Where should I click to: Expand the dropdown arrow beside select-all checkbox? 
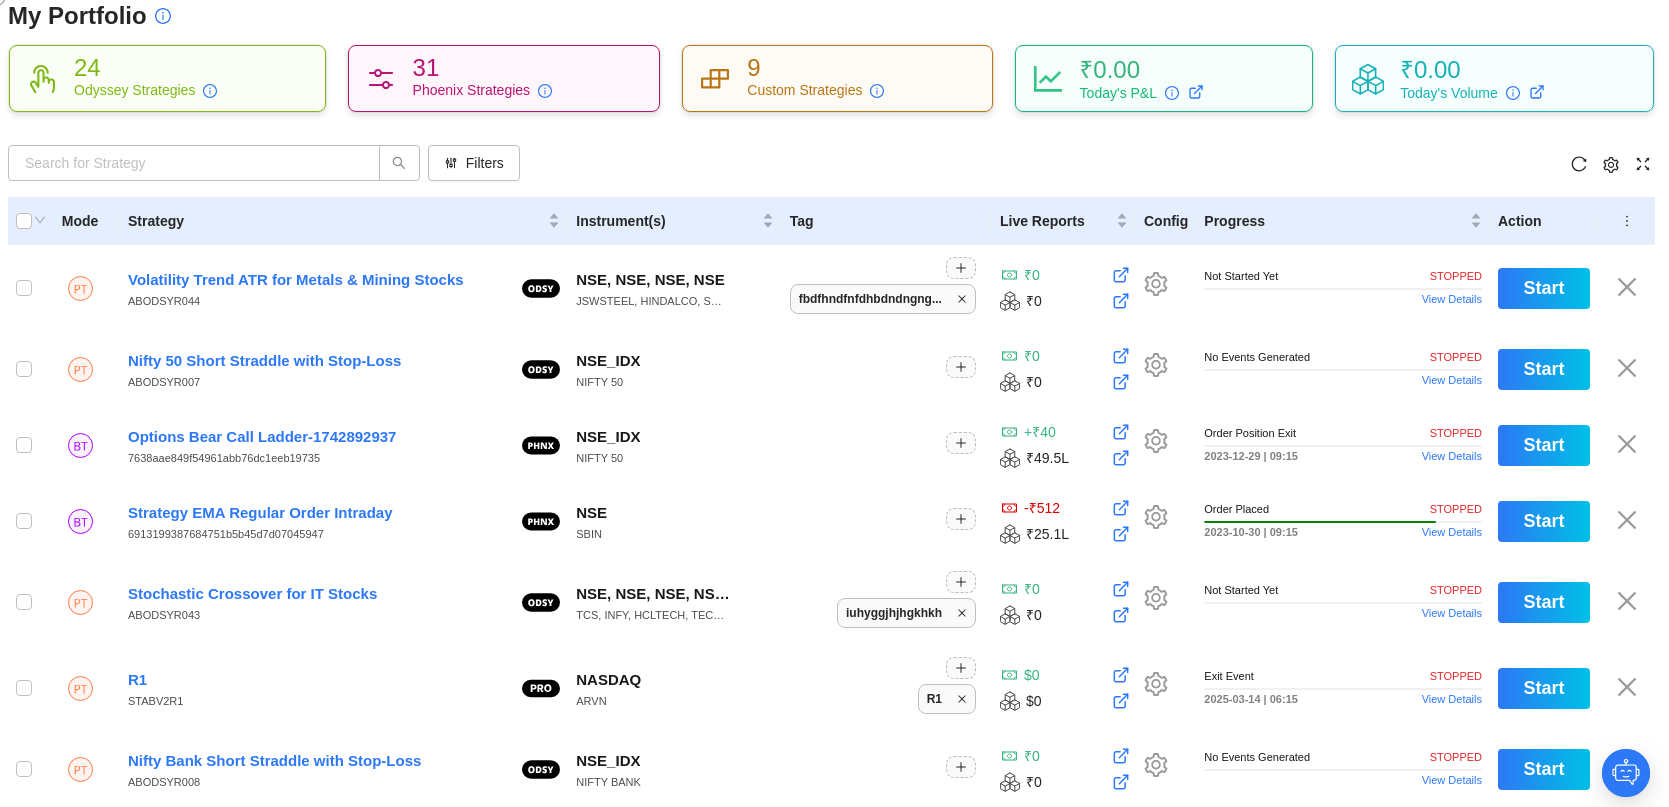click(41, 220)
